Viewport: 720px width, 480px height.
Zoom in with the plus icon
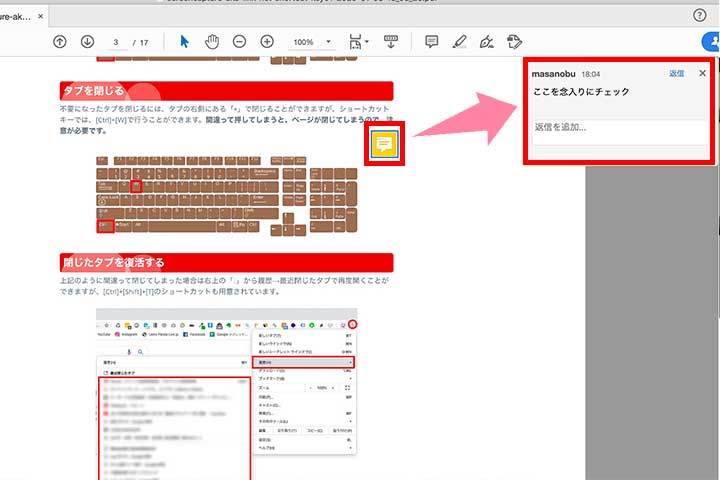(x=267, y=42)
